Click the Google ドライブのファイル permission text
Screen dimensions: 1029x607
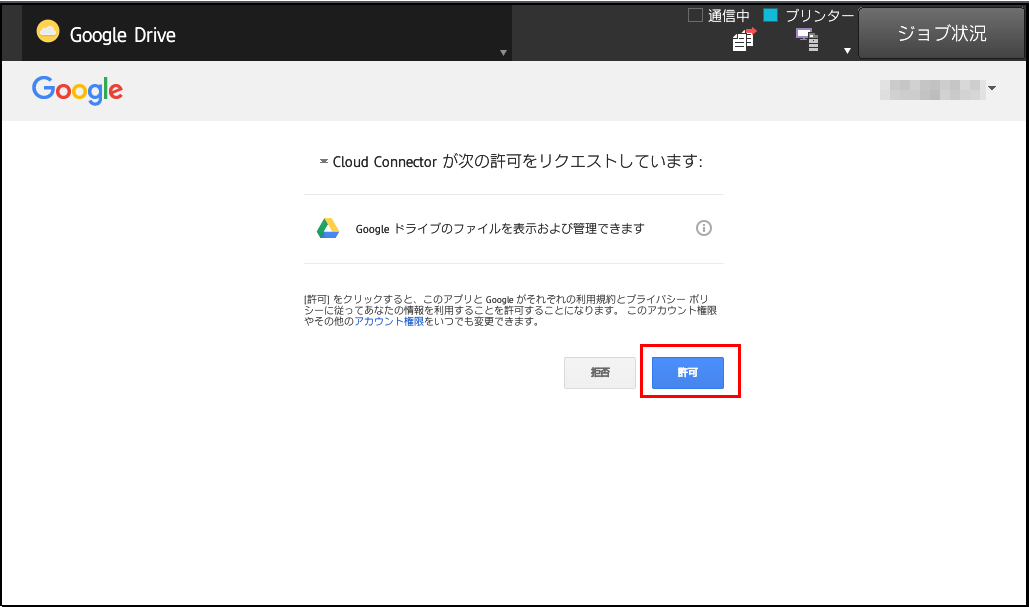[500, 228]
